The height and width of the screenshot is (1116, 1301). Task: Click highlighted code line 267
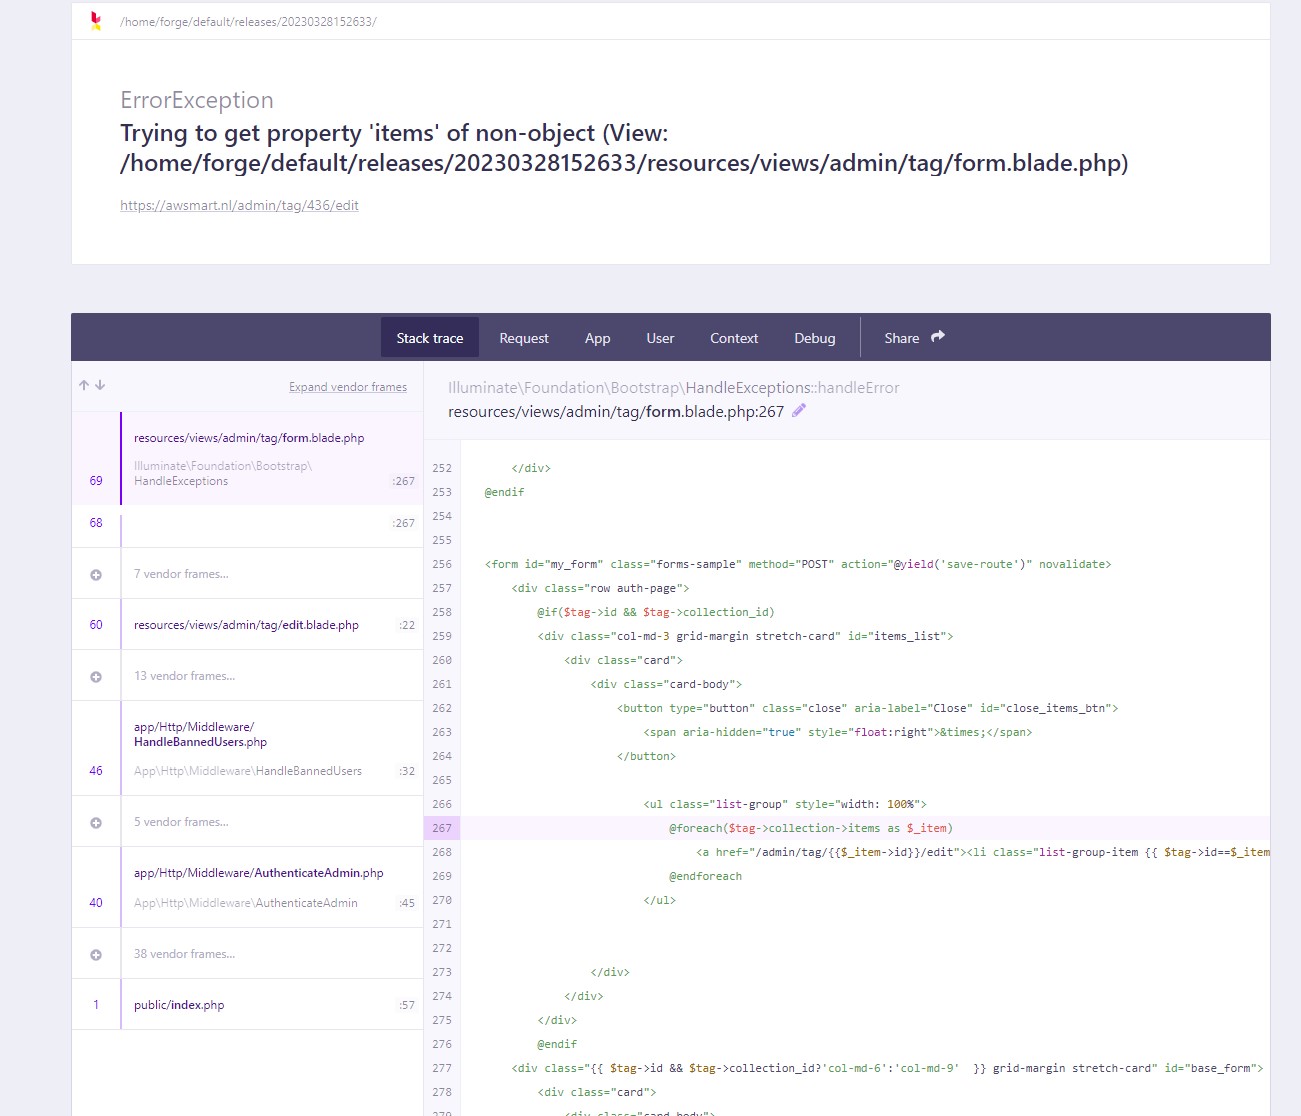810,828
